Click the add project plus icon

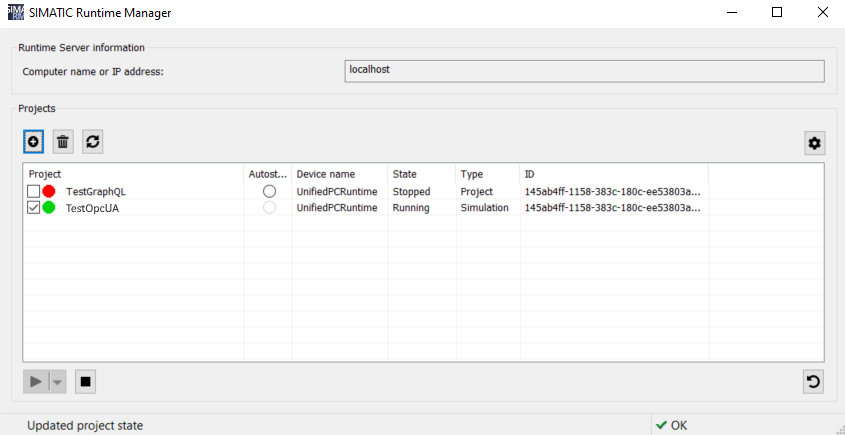(33, 142)
